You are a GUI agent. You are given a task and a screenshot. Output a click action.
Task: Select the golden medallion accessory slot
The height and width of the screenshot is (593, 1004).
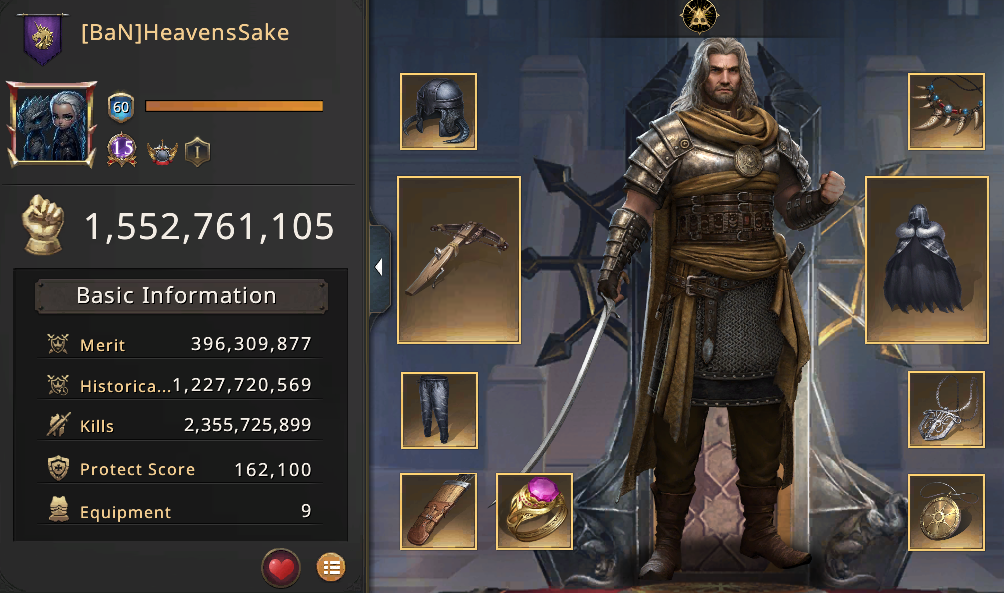[x=946, y=512]
